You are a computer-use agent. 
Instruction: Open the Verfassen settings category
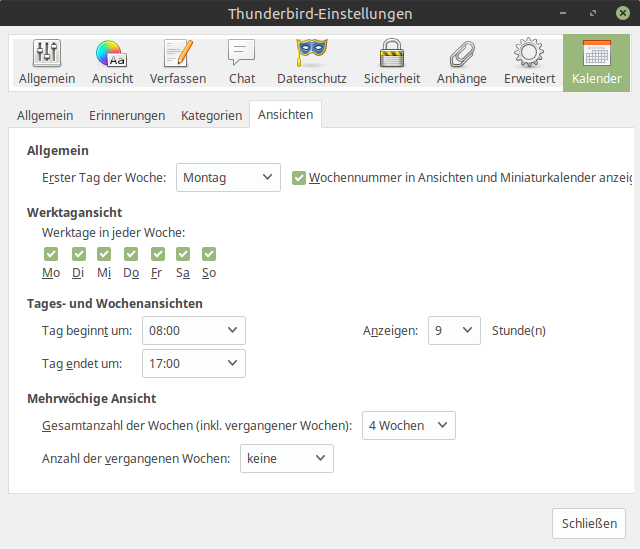click(x=178, y=62)
